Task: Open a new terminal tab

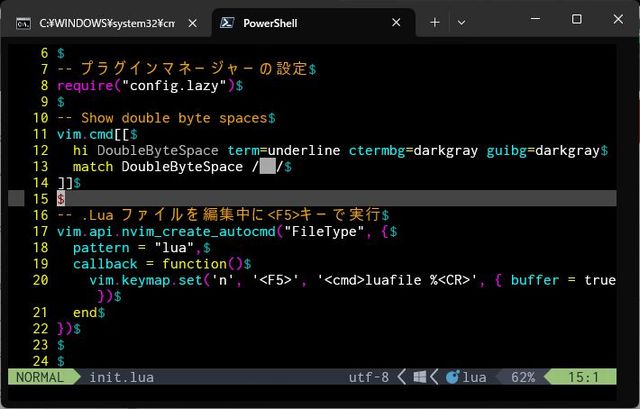Action: point(435,22)
